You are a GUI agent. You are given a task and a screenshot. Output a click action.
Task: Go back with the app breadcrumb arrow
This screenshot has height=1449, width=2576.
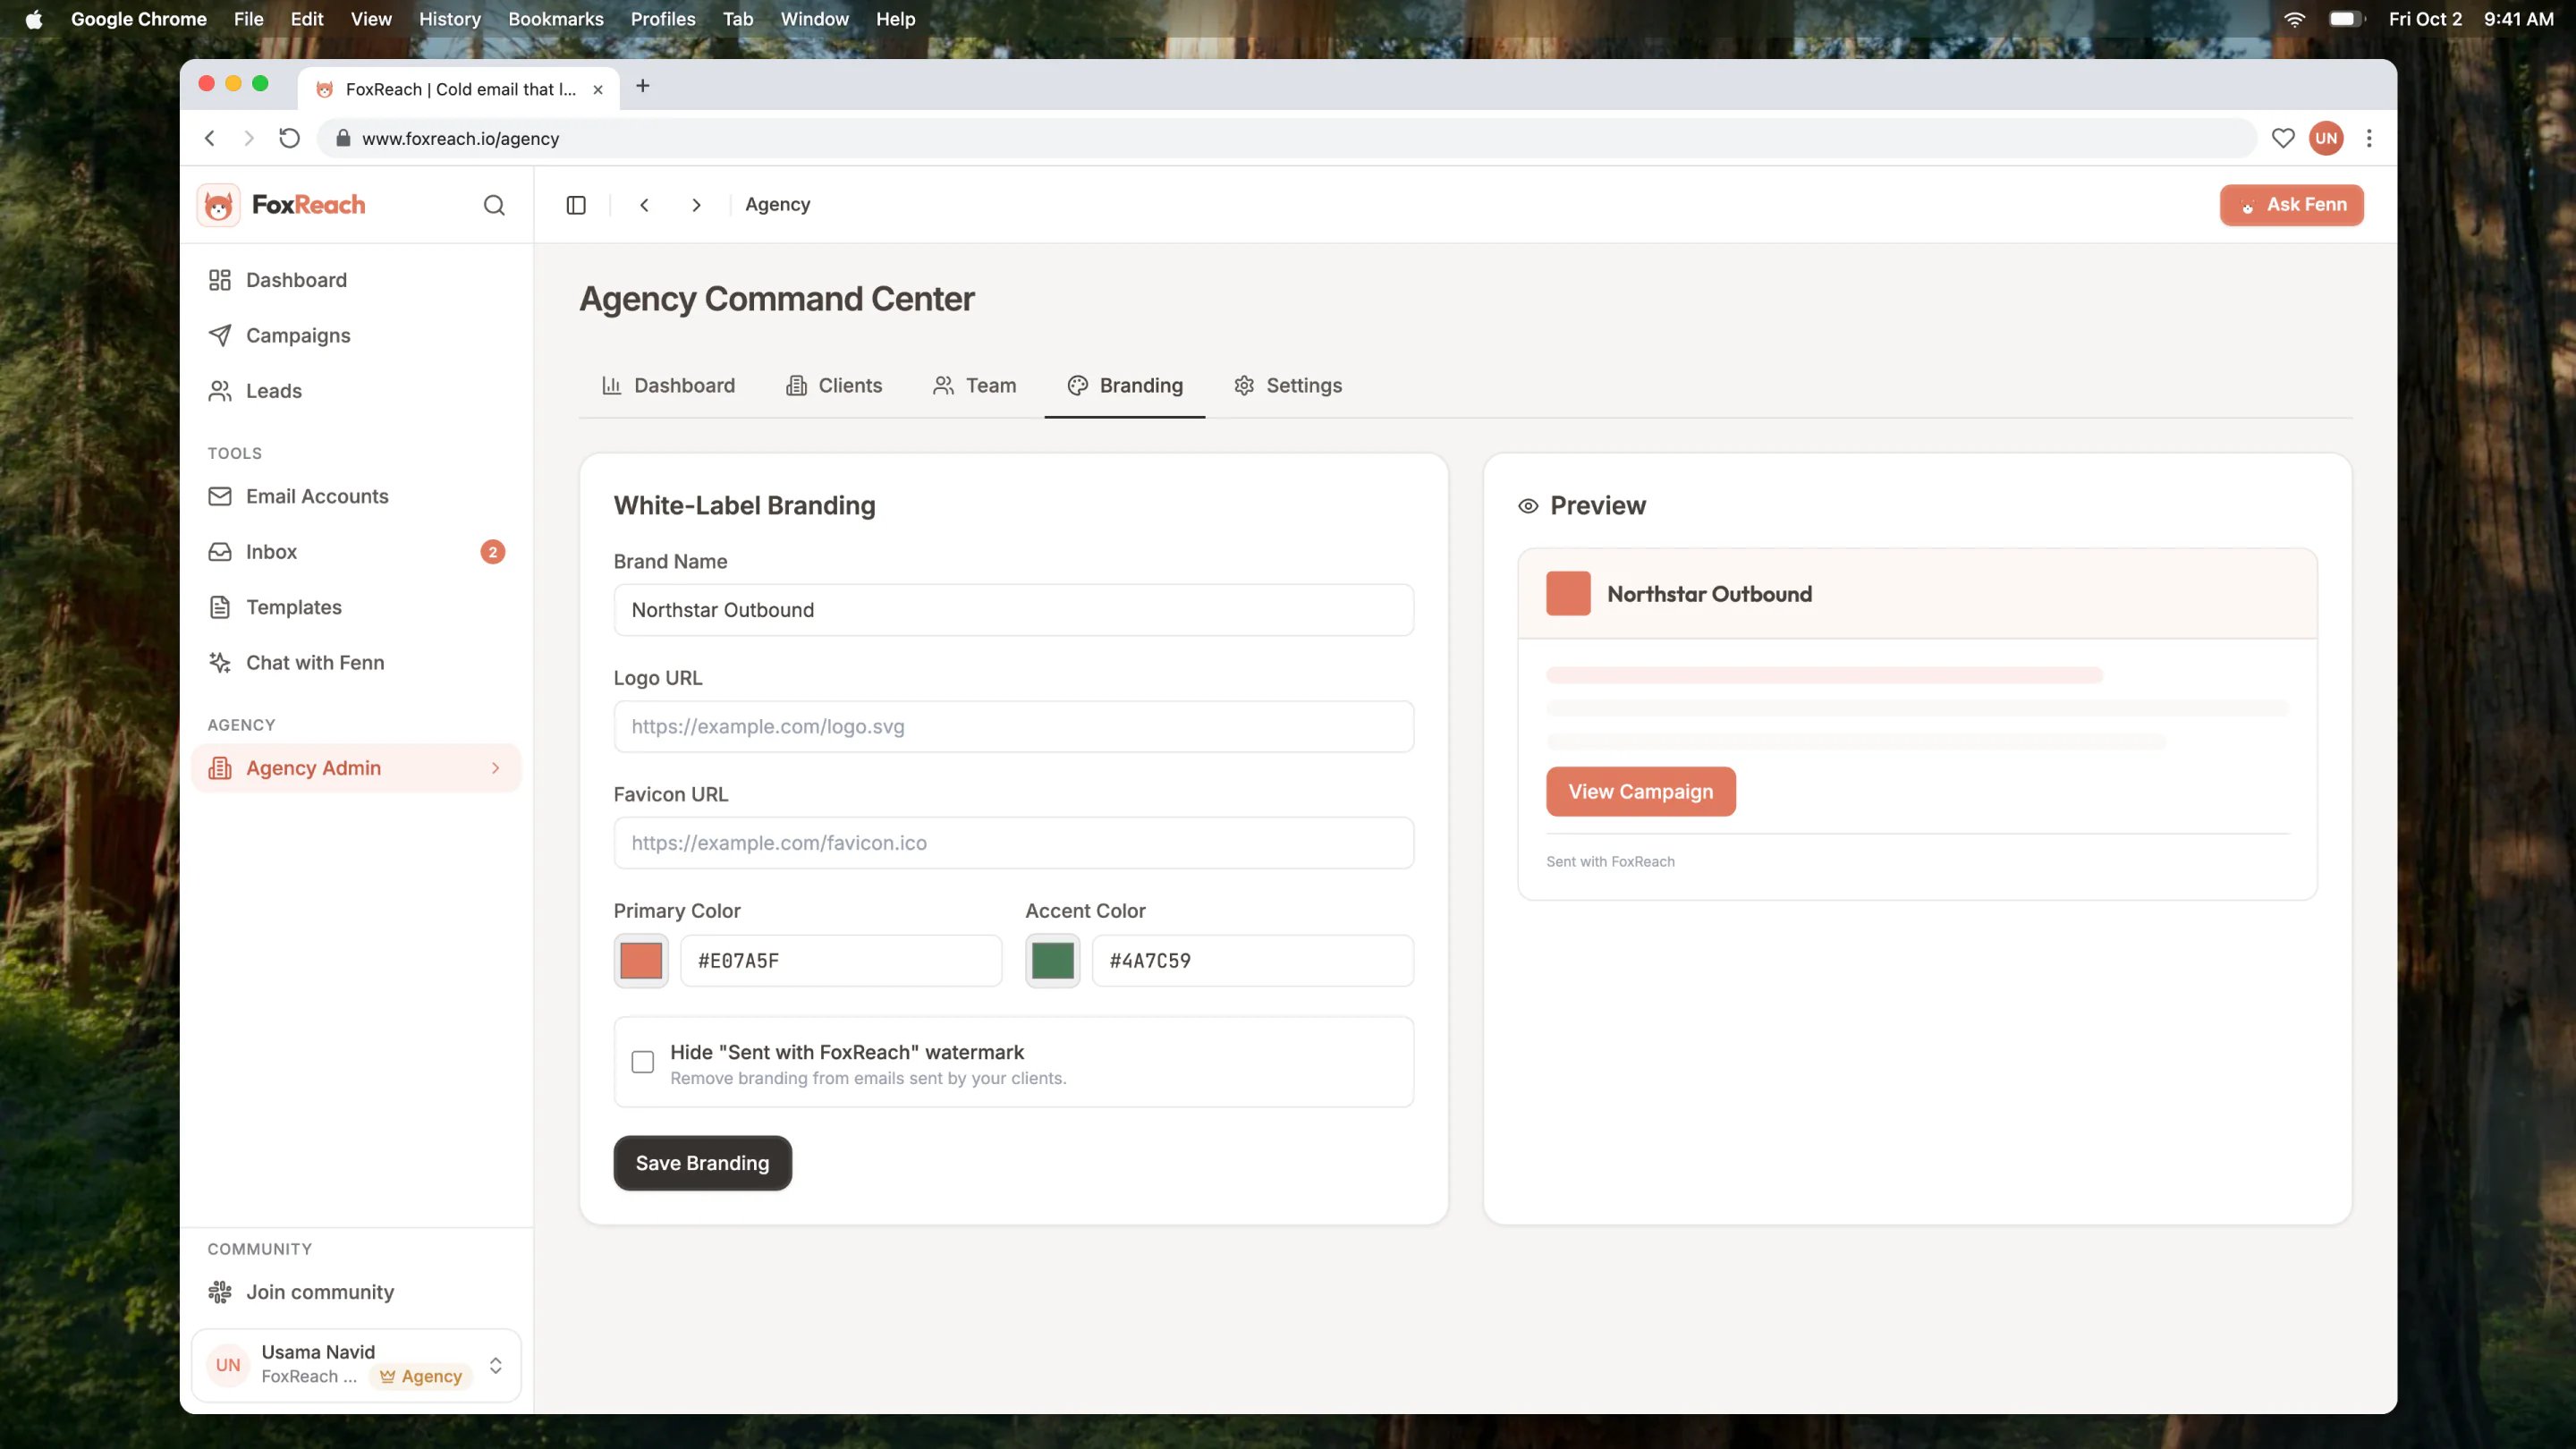pyautogui.click(x=645, y=205)
